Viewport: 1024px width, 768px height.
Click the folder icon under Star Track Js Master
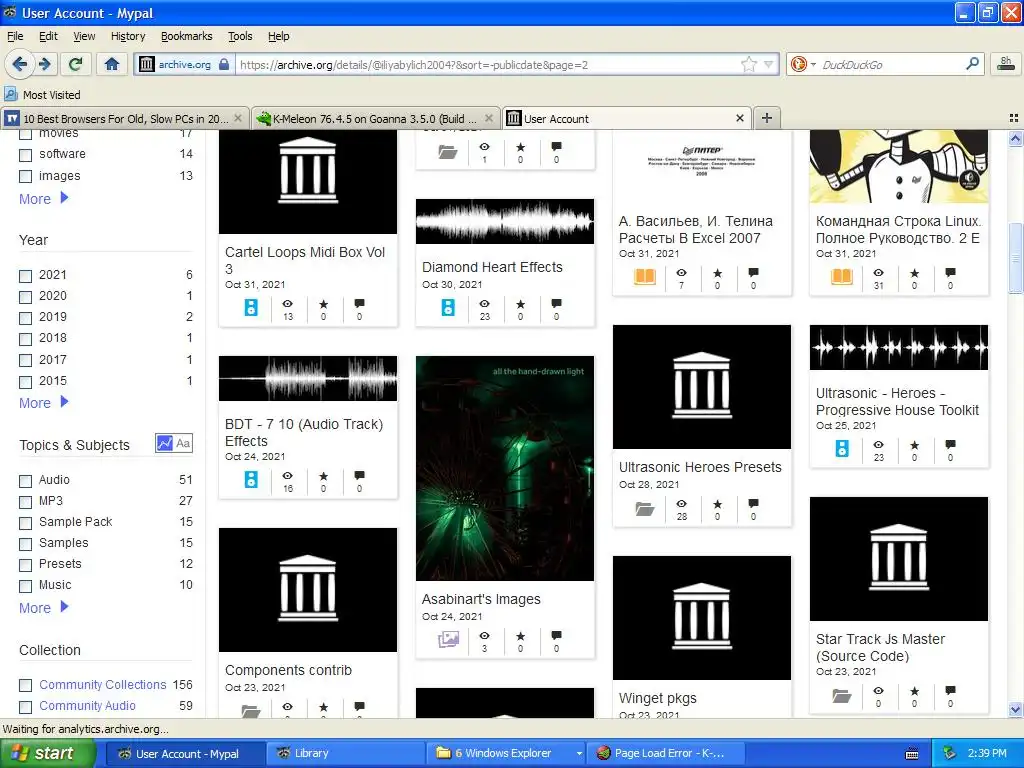point(842,696)
